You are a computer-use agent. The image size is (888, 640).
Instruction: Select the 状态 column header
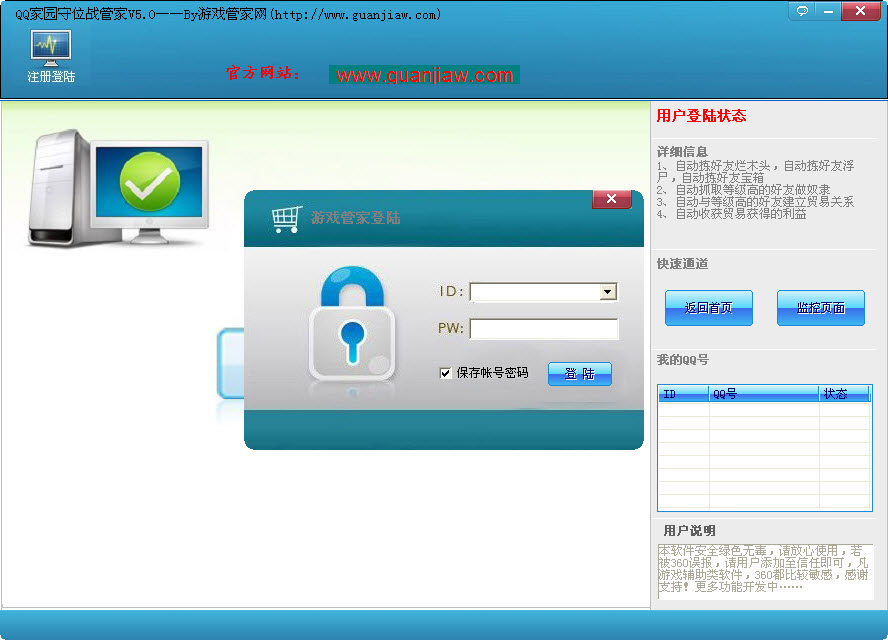[844, 394]
